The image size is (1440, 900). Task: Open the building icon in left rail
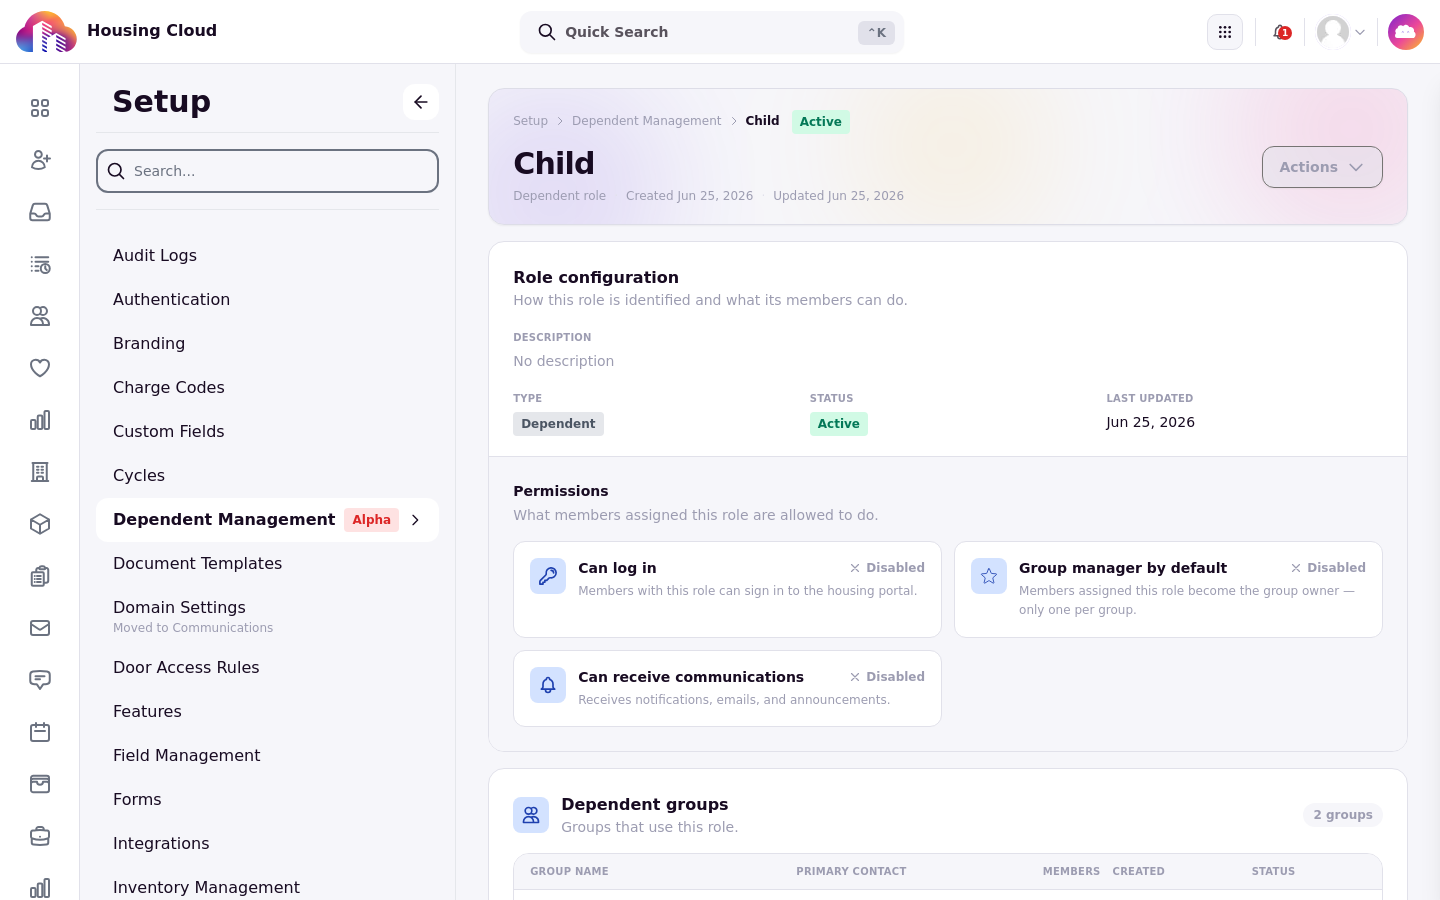tap(40, 472)
